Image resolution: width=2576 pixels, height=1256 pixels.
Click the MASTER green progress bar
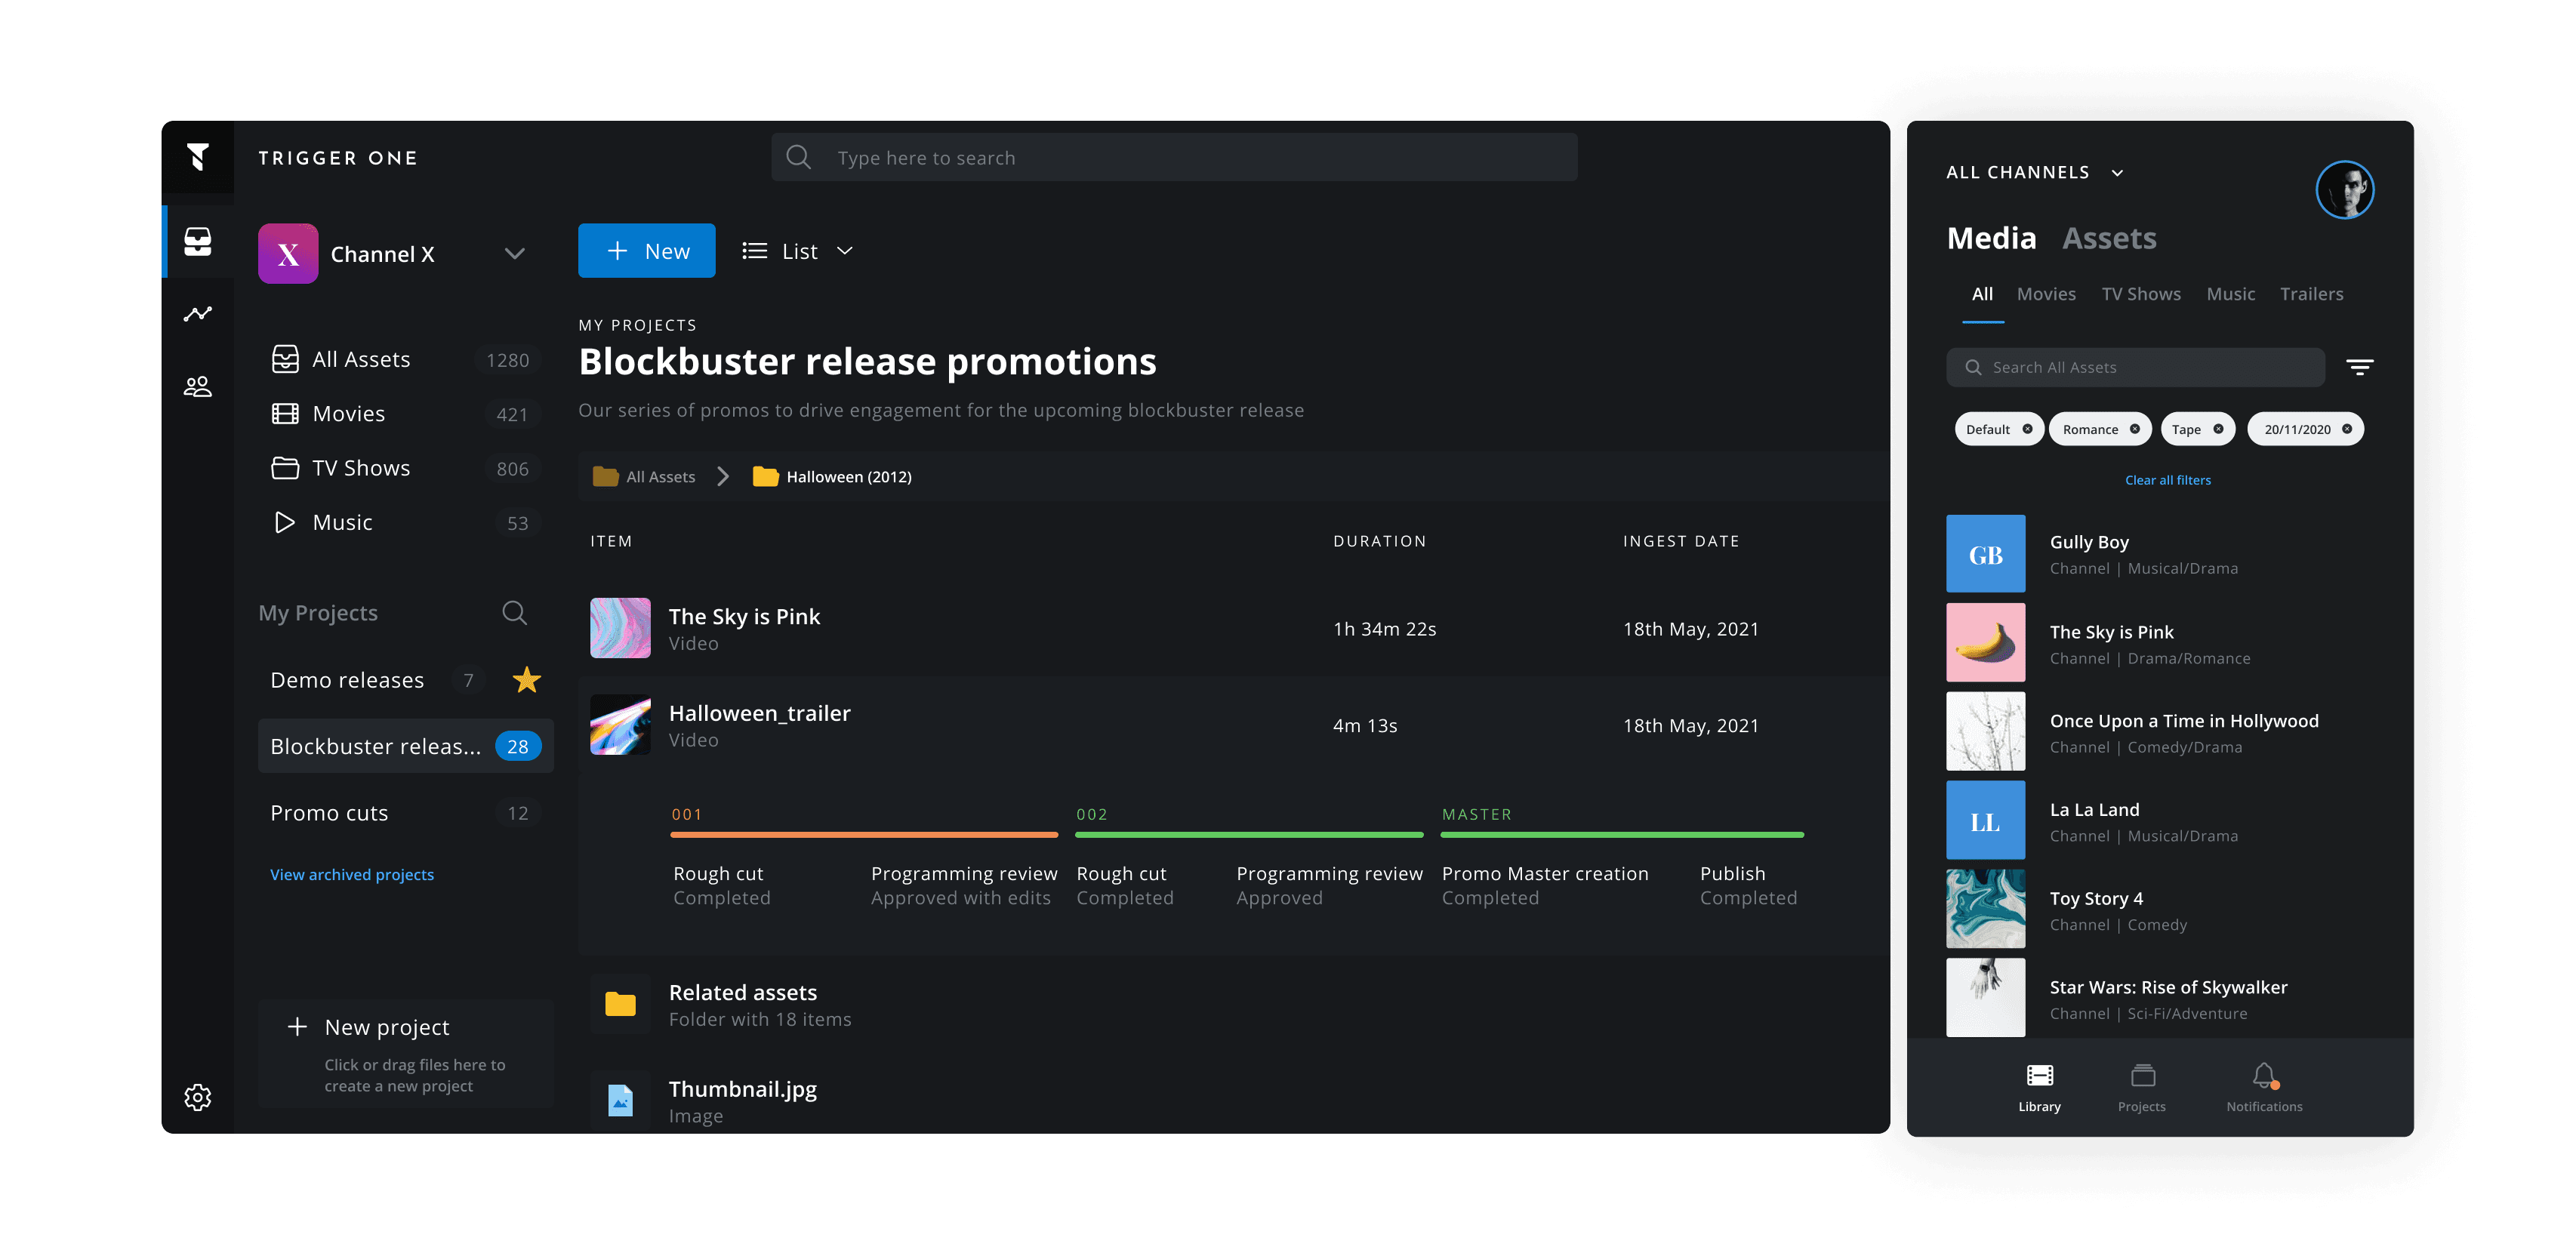coord(1622,834)
